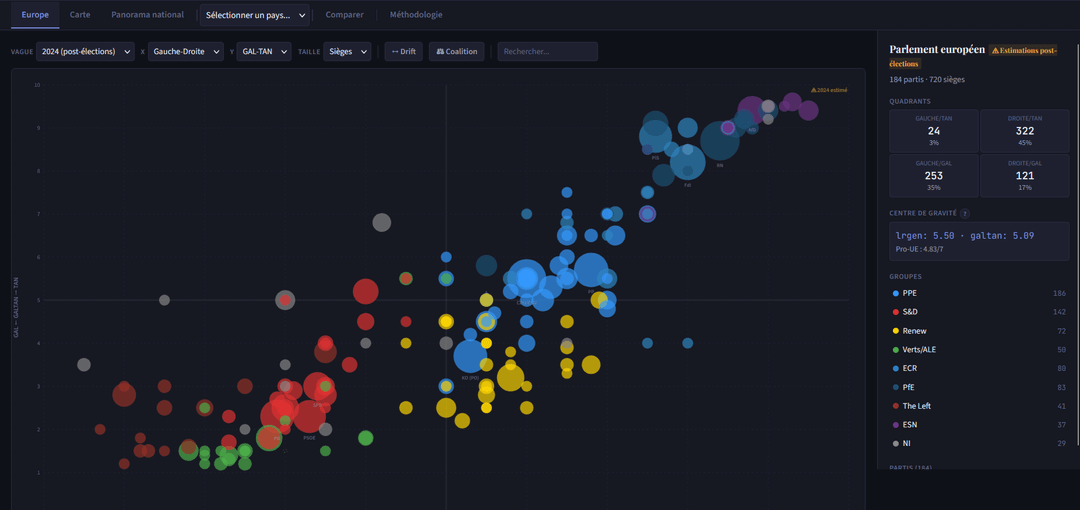Toggle the Coalition mode button
The image size is (1080, 510).
(x=457, y=51)
